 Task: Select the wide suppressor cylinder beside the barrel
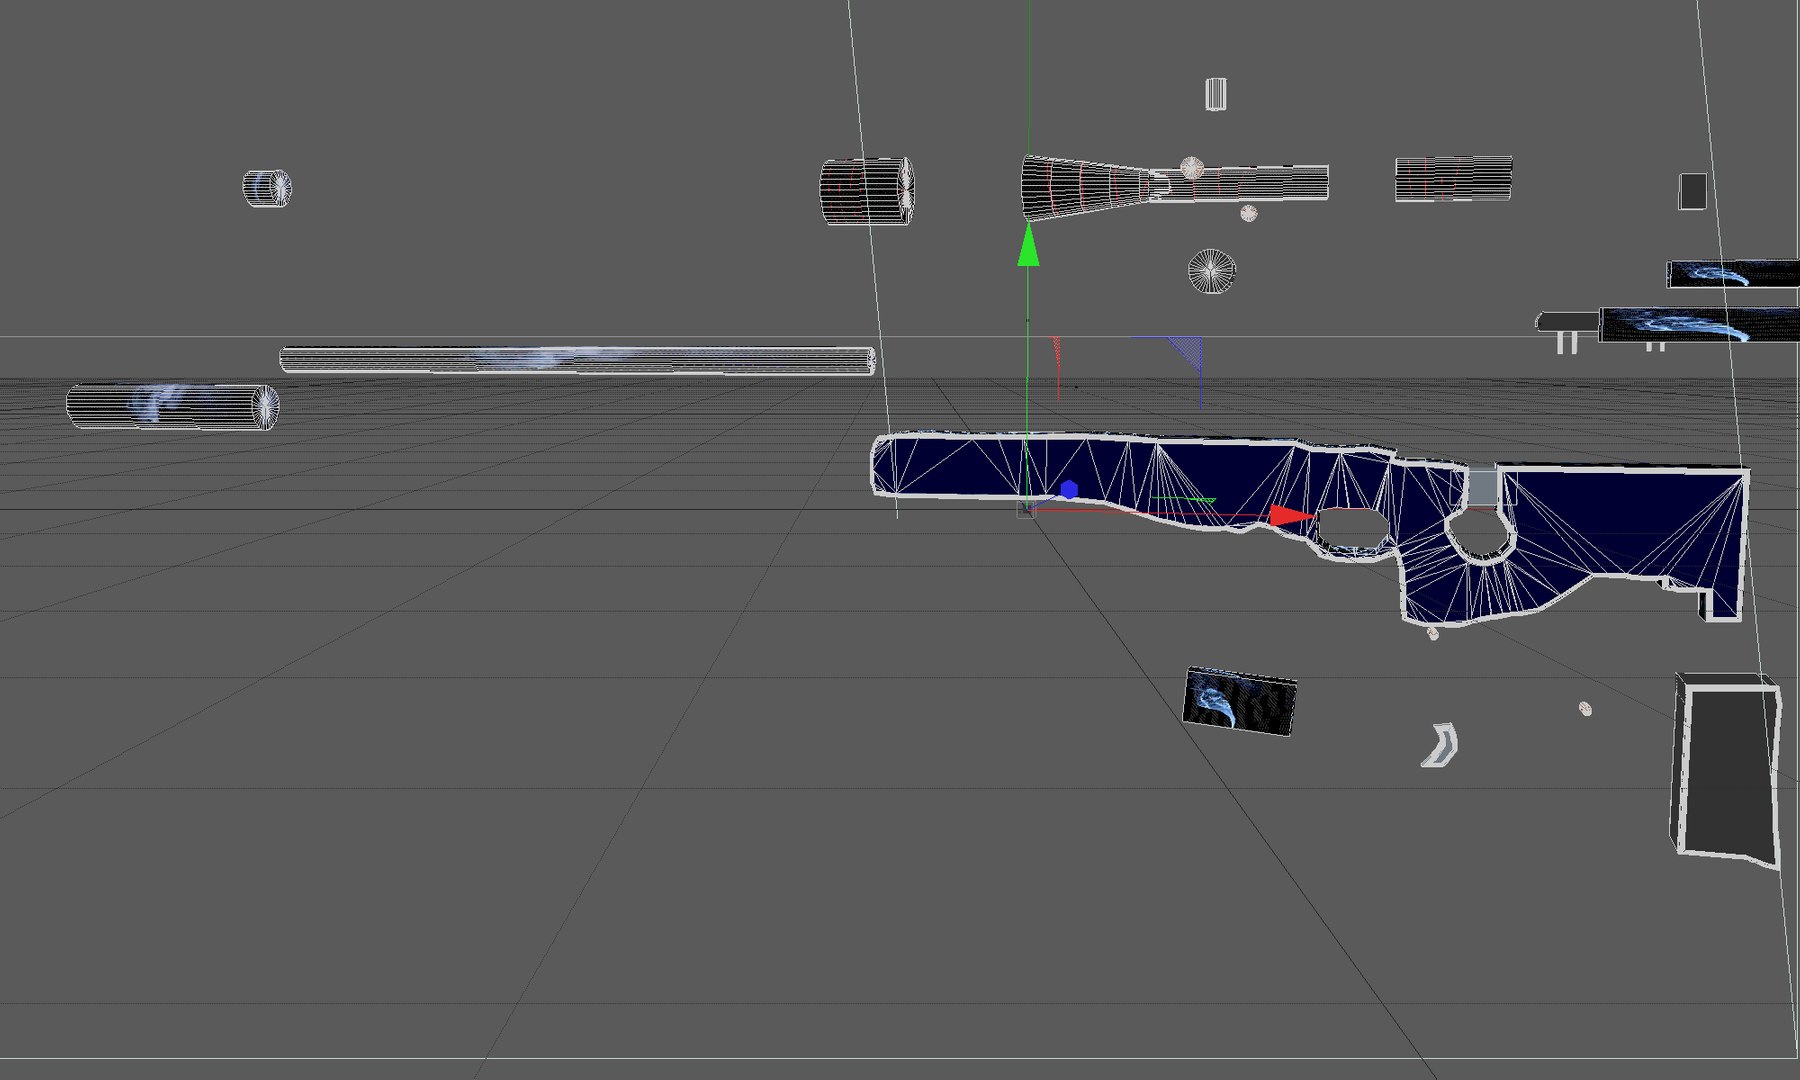(x=173, y=406)
